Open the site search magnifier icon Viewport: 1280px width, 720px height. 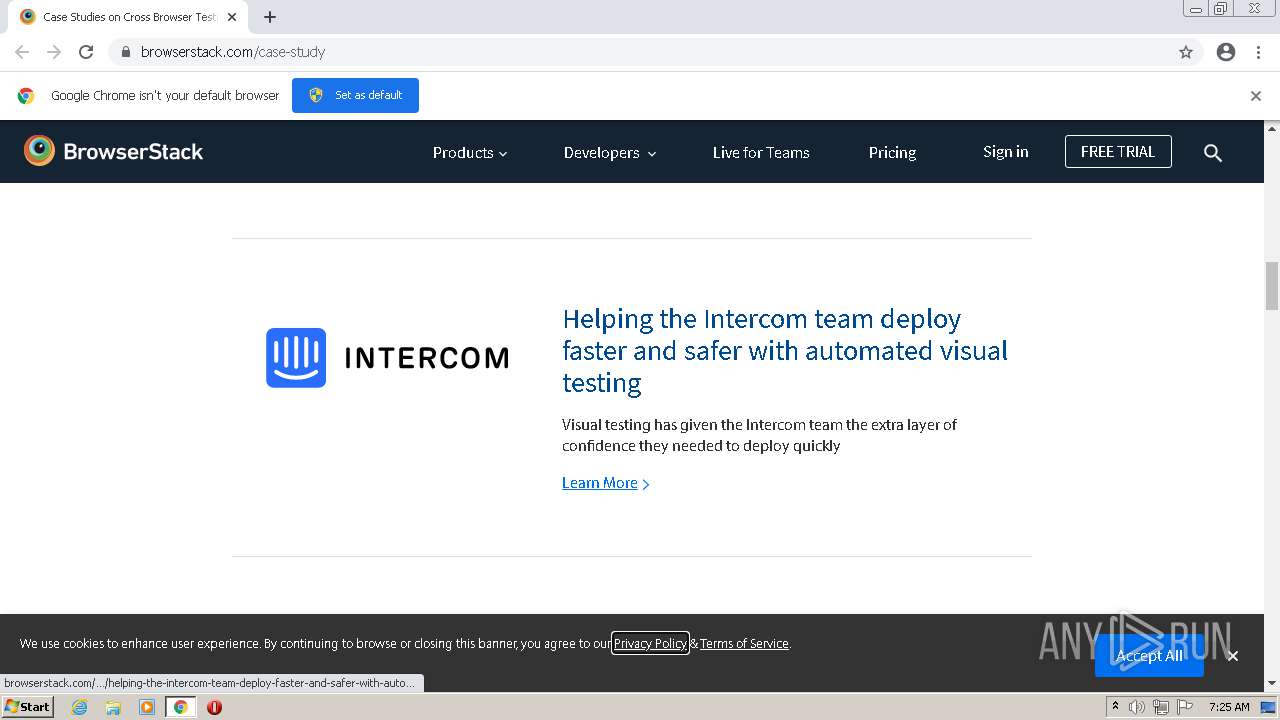tap(1213, 153)
